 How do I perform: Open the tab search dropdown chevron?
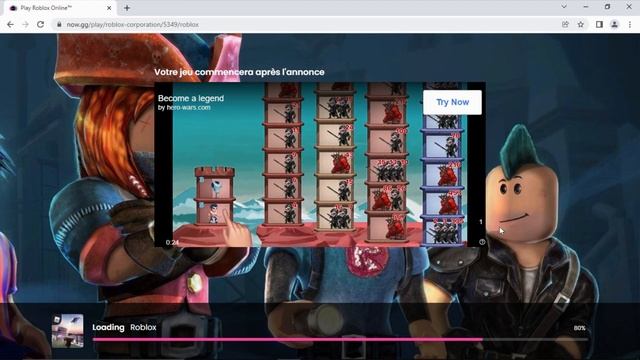564,7
